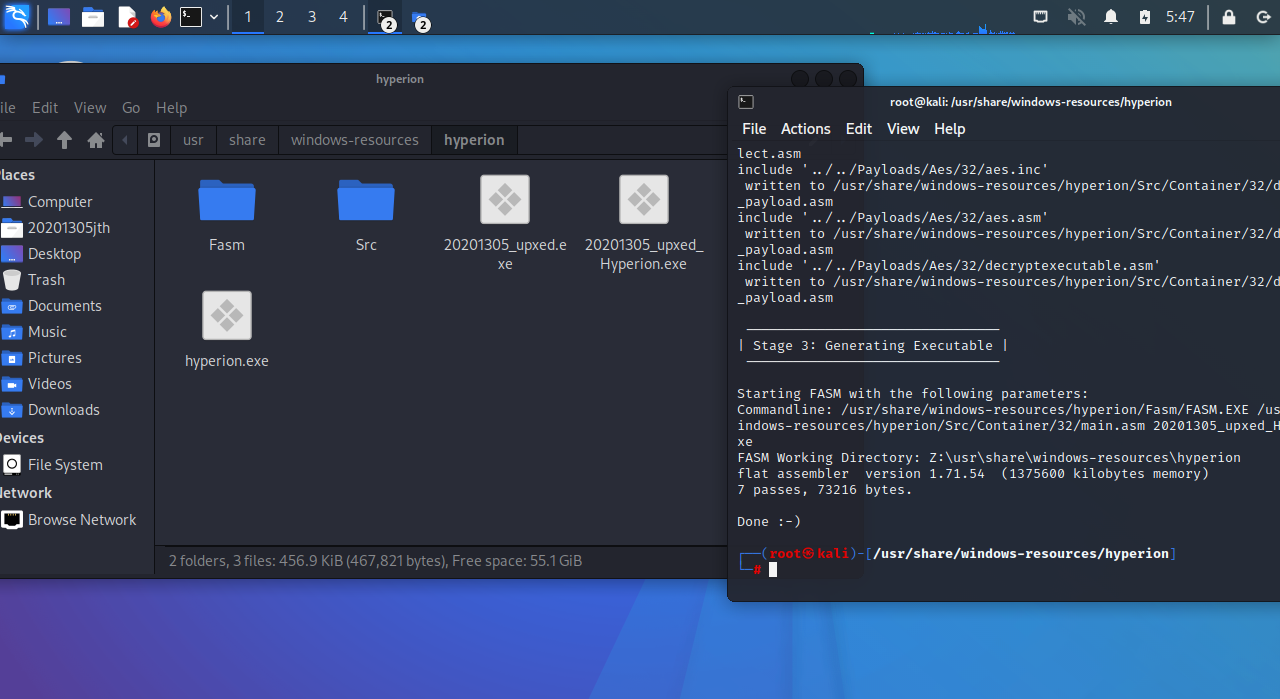Switch to workspace 2

click(x=280, y=17)
